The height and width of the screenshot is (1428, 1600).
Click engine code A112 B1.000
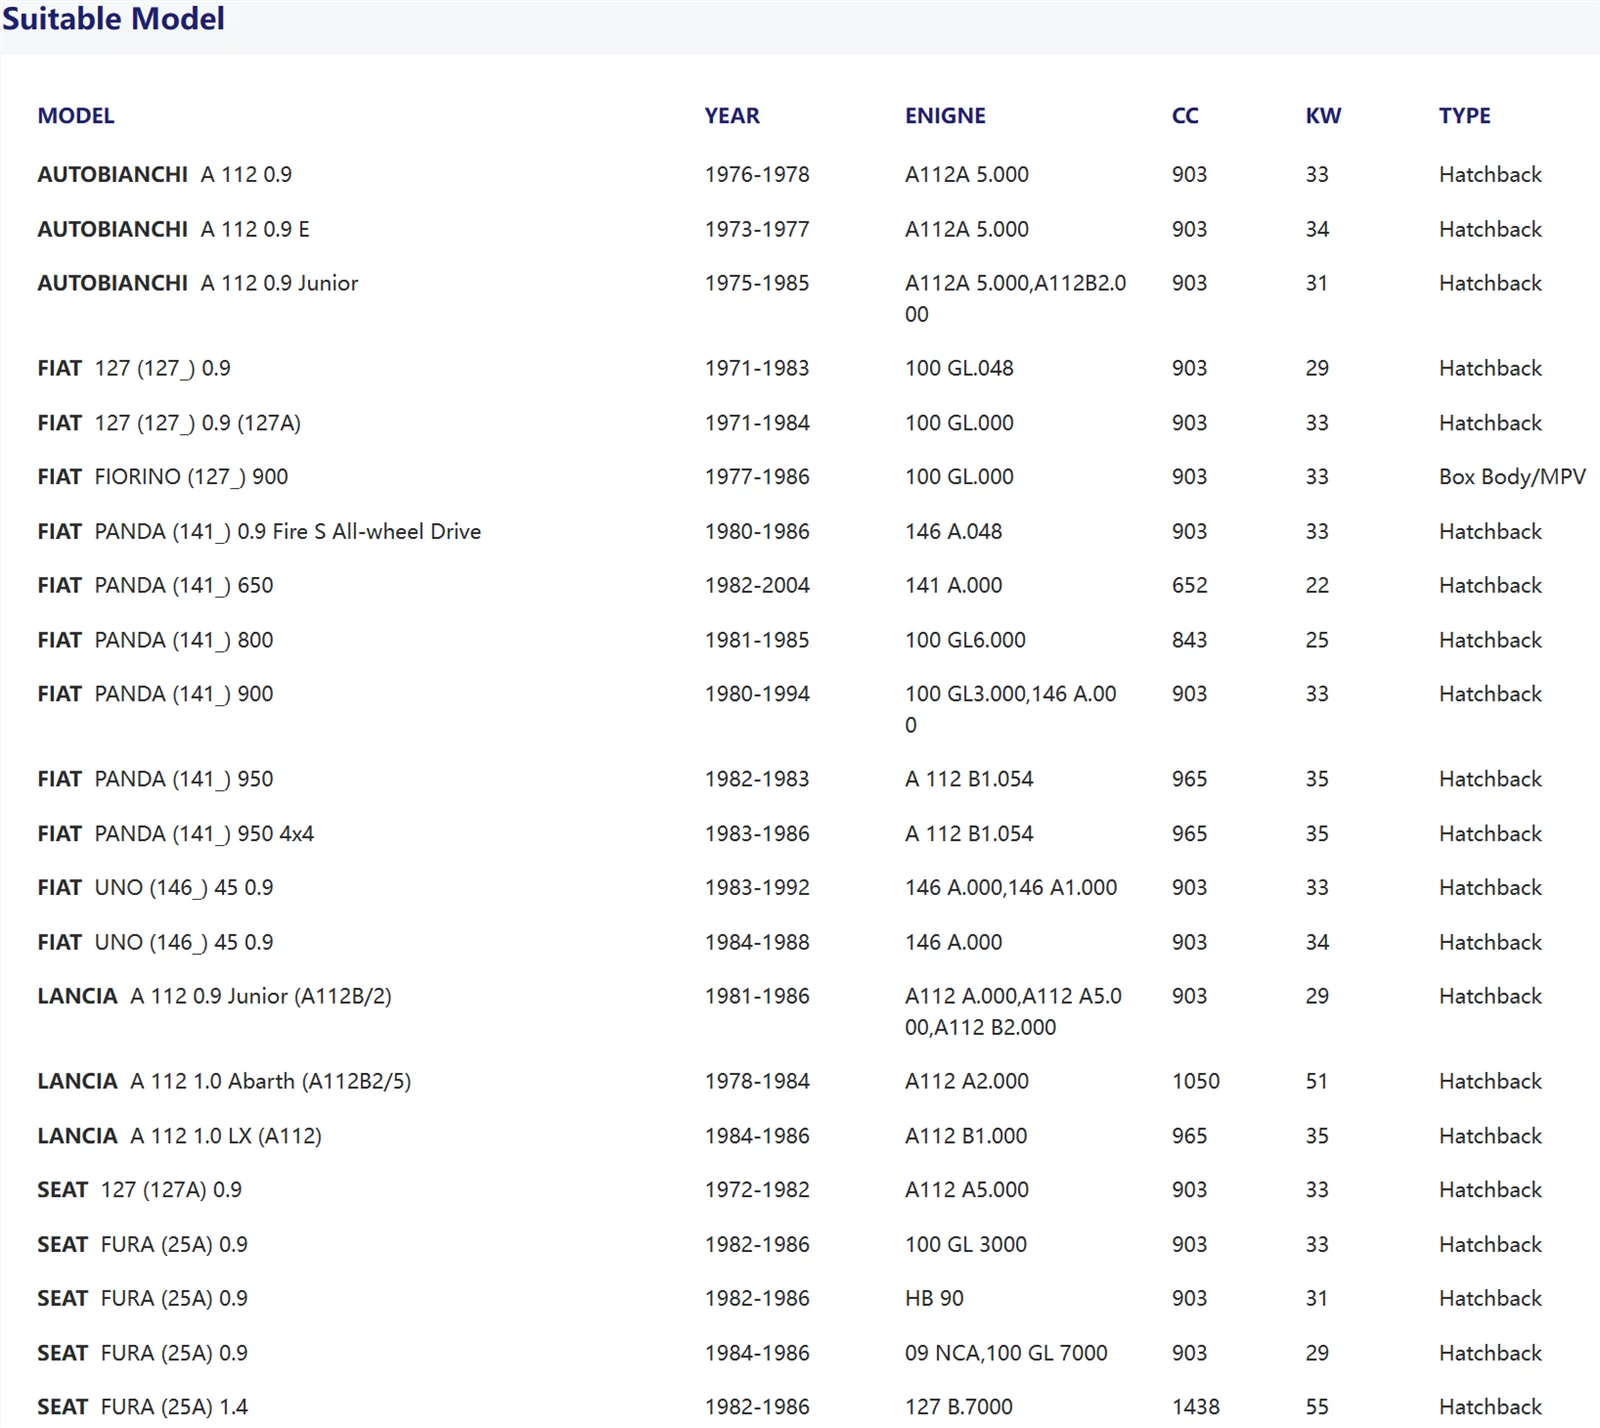966,1136
